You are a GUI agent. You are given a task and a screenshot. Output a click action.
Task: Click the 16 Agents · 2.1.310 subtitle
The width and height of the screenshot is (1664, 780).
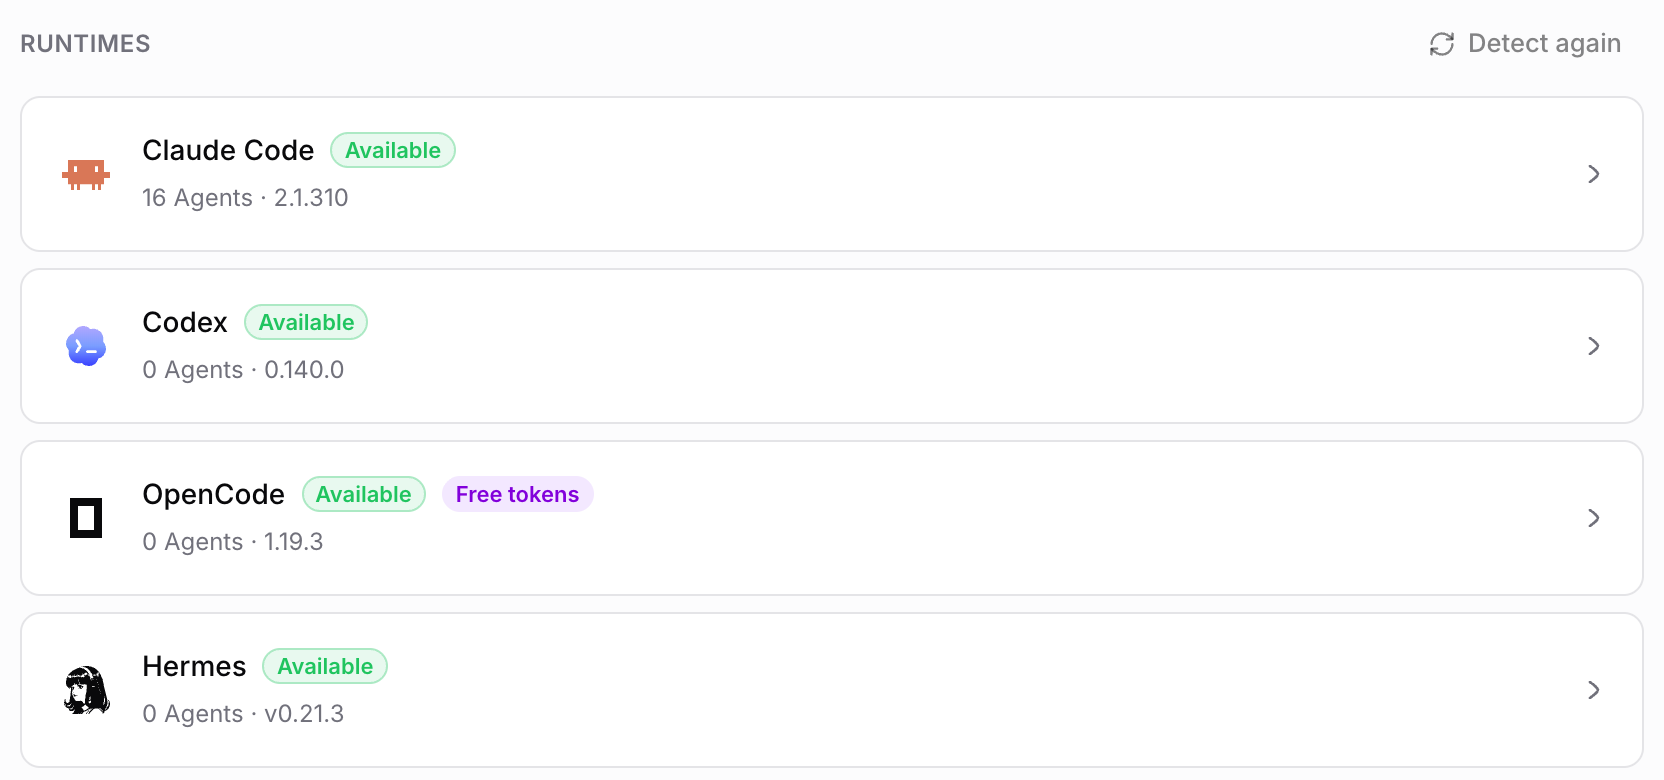point(245,198)
